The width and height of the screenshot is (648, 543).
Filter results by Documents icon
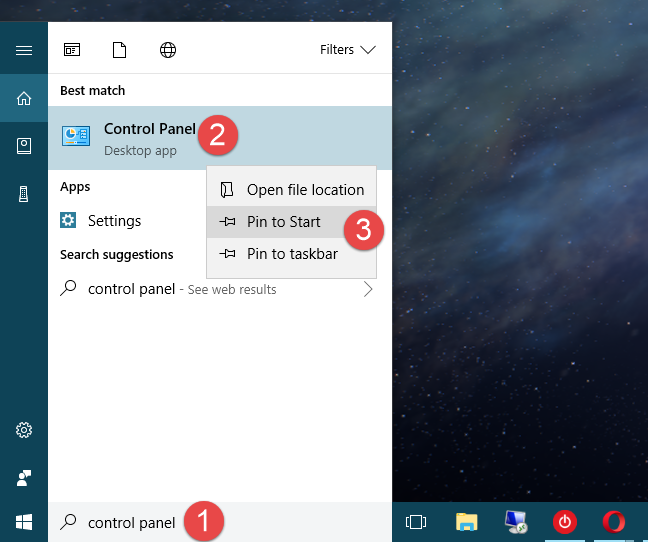(119, 50)
